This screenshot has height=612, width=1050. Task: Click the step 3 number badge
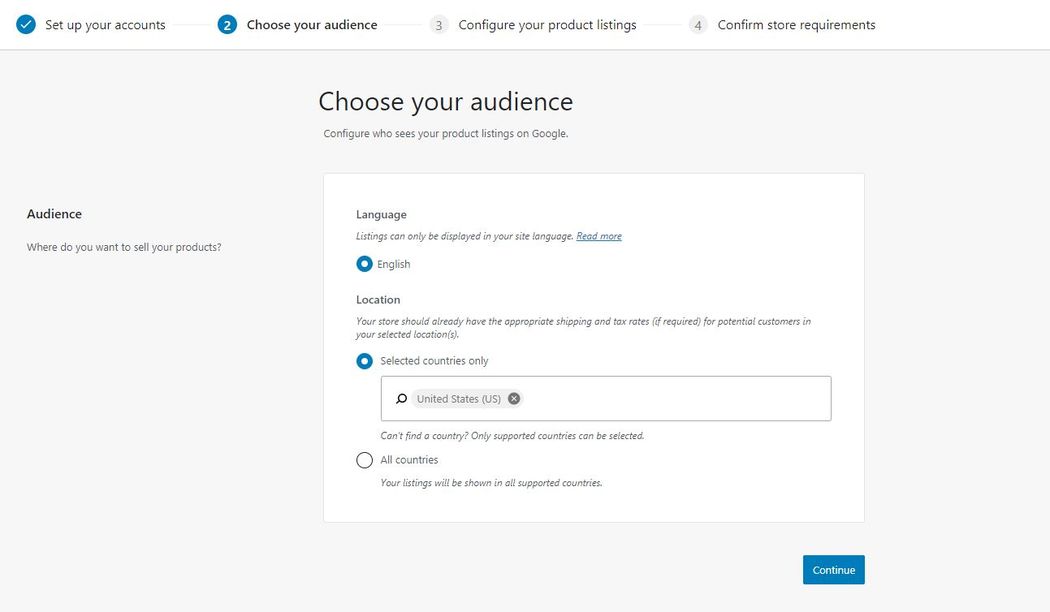coord(438,25)
